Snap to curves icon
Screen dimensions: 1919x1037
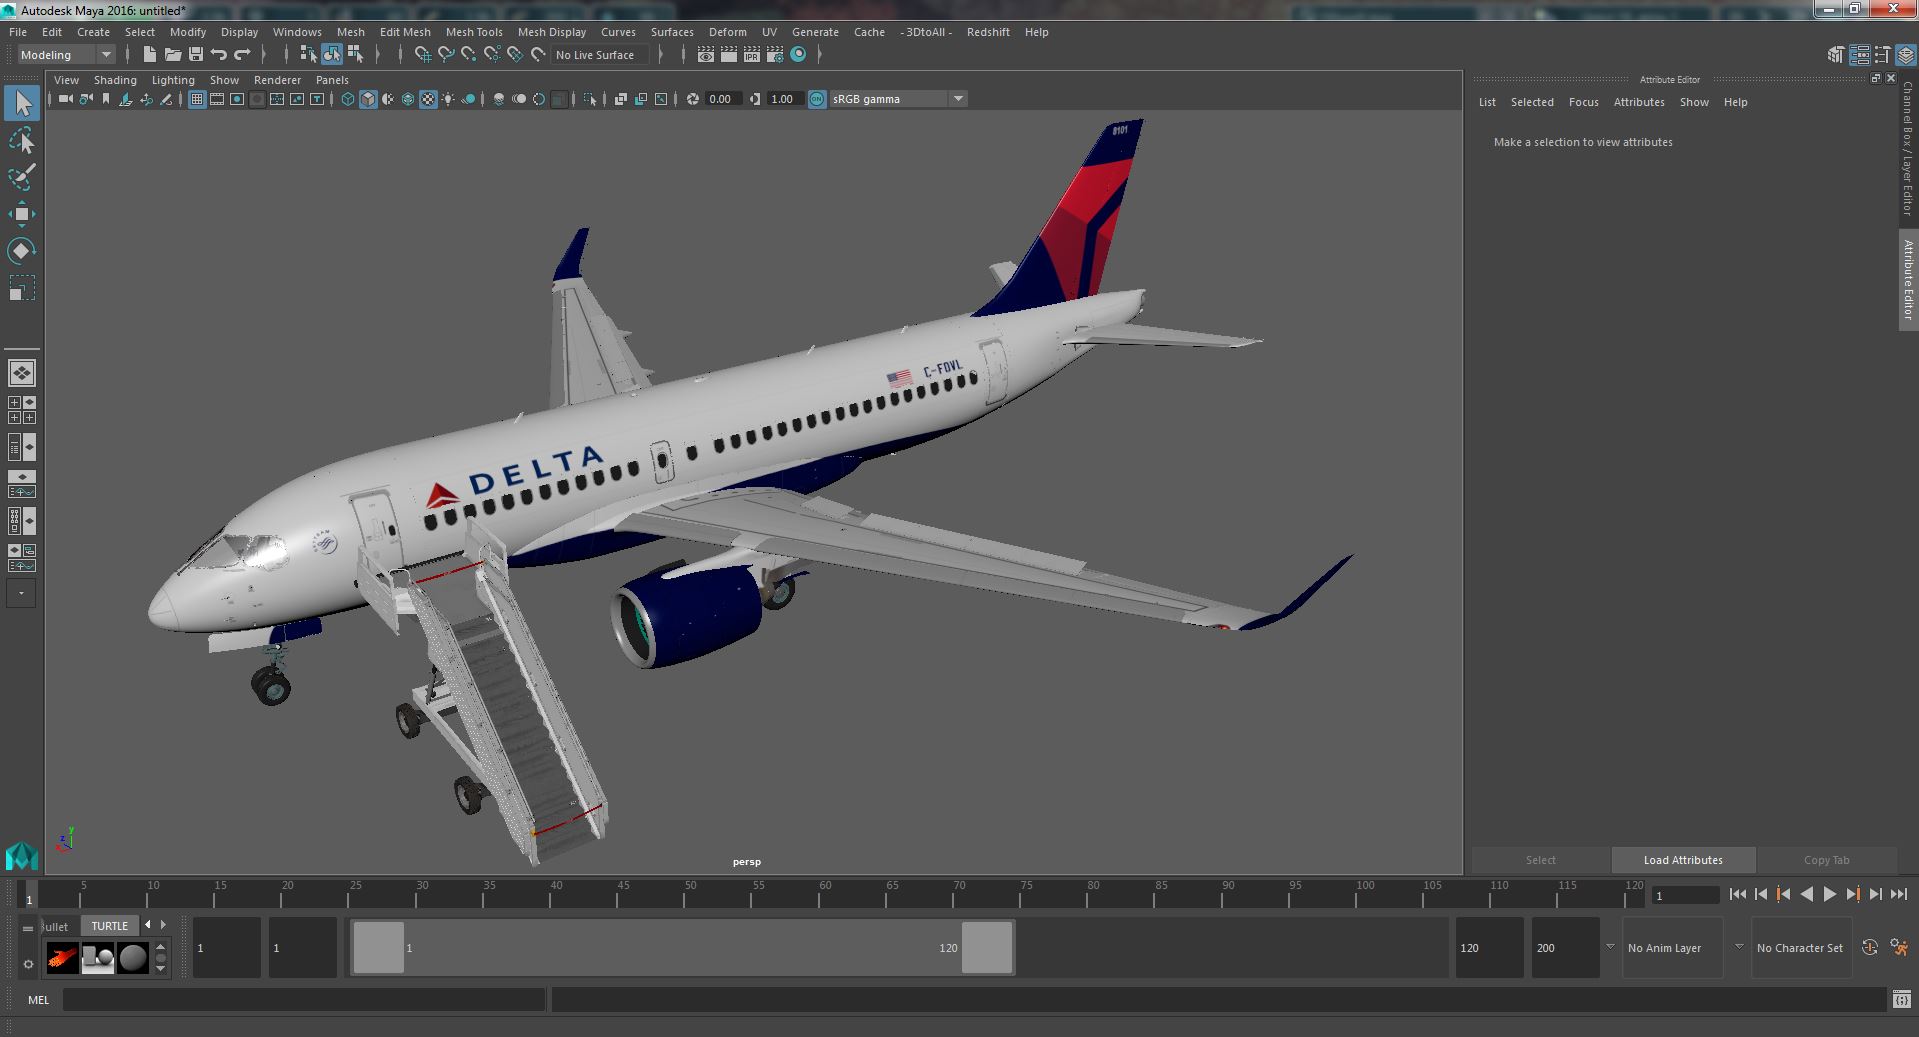tap(446, 55)
